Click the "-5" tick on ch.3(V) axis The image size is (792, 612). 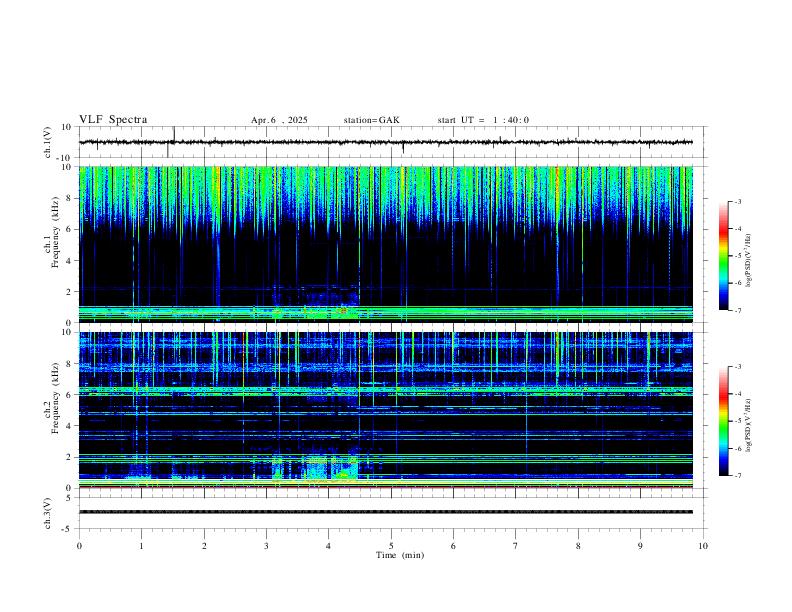(x=68, y=529)
